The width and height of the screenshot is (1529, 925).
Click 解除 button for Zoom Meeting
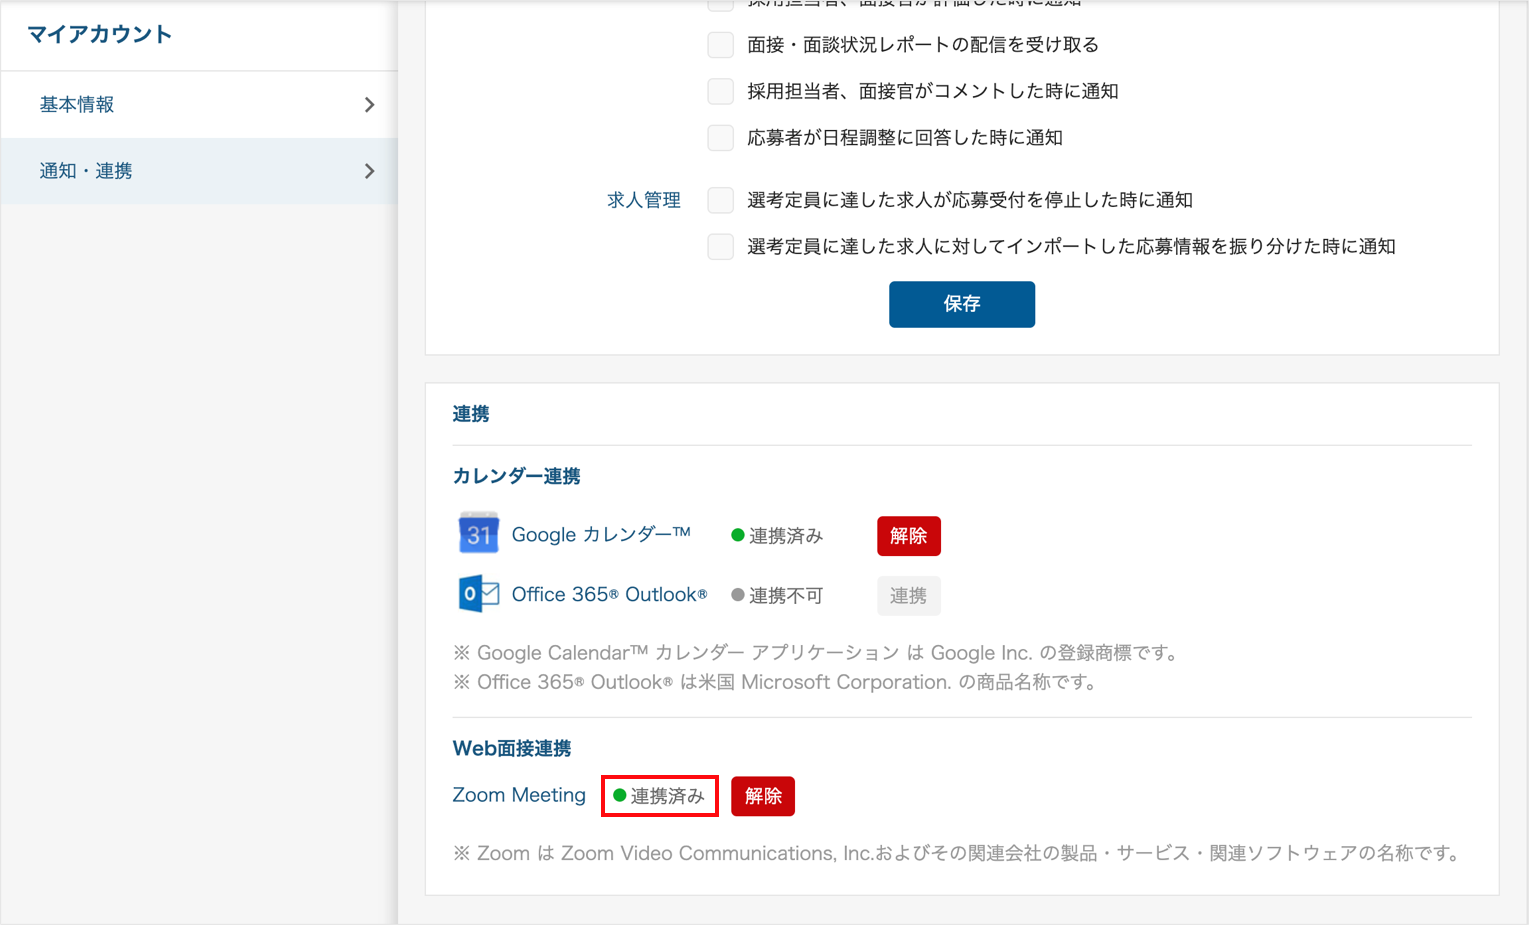tap(763, 796)
